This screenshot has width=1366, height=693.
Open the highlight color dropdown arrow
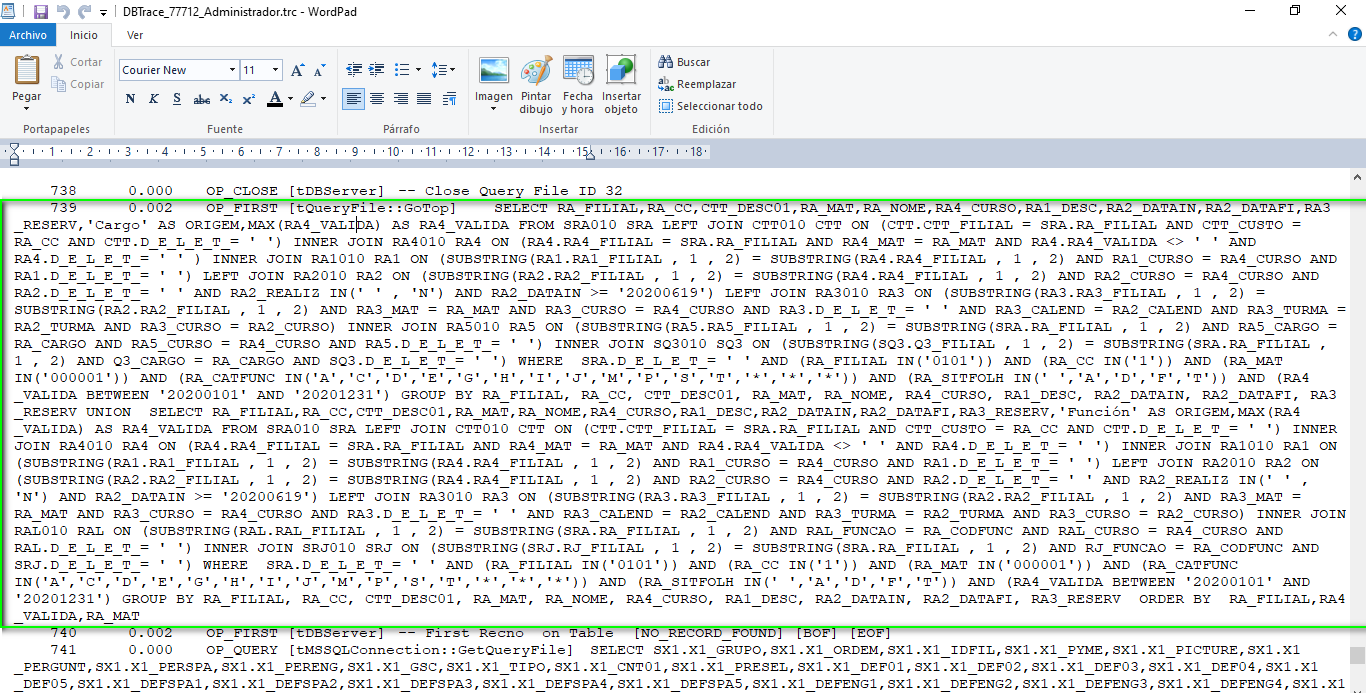point(323,99)
